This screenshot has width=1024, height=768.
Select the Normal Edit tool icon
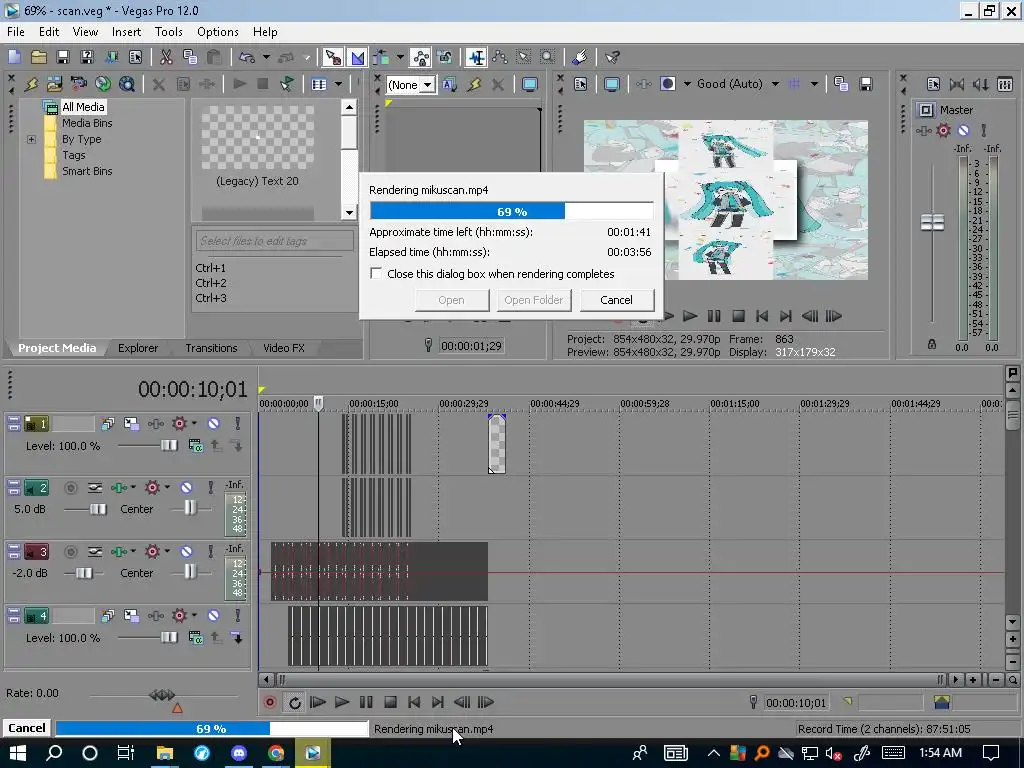coord(476,57)
